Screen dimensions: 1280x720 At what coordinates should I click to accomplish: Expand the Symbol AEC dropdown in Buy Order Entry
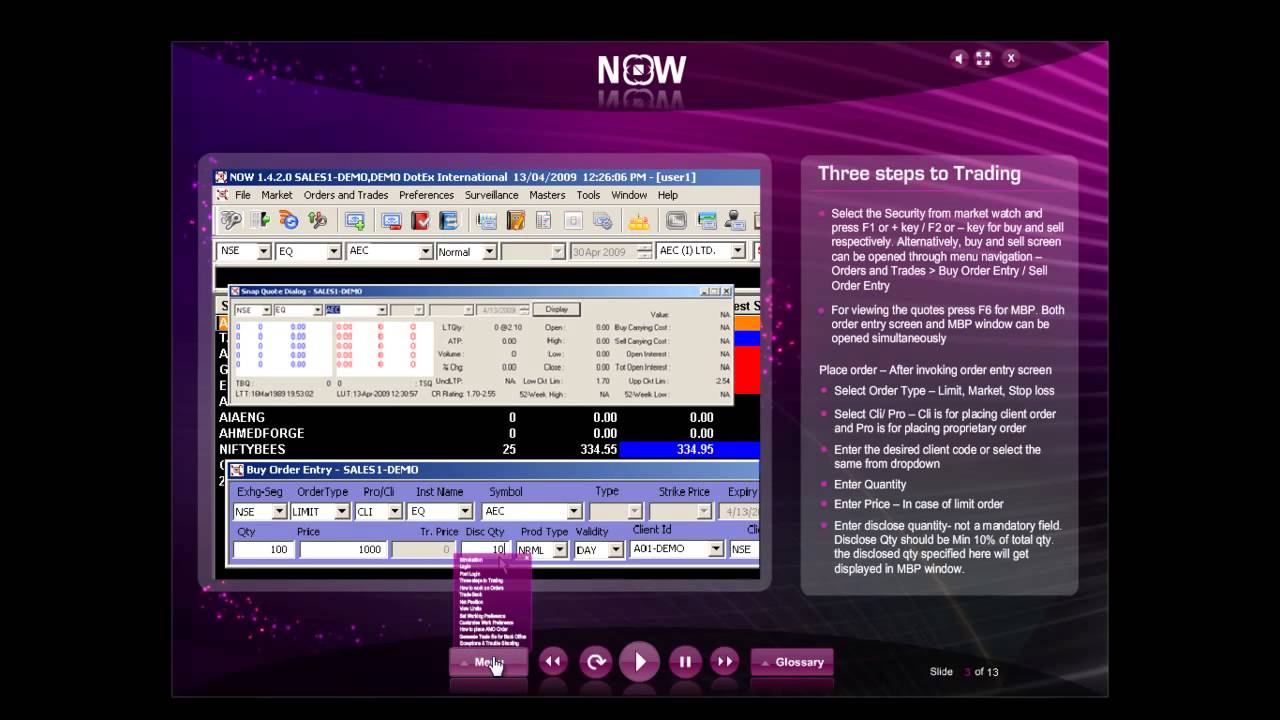(574, 511)
